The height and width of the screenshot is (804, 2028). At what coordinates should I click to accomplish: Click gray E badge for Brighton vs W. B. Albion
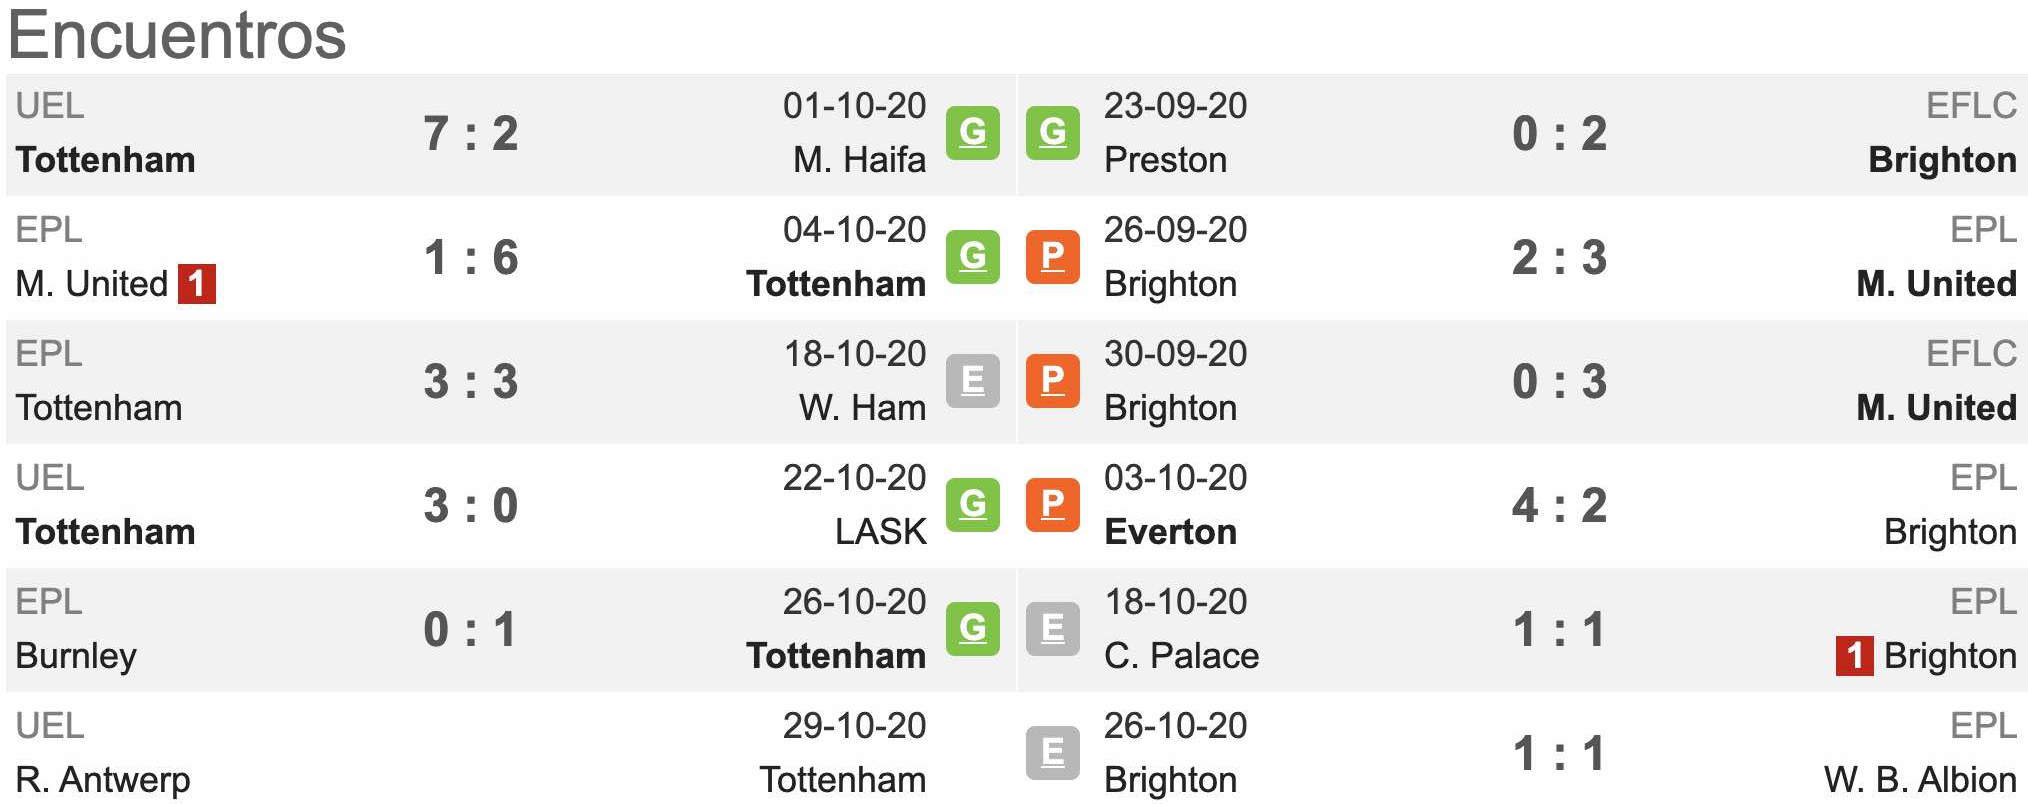point(1052,753)
